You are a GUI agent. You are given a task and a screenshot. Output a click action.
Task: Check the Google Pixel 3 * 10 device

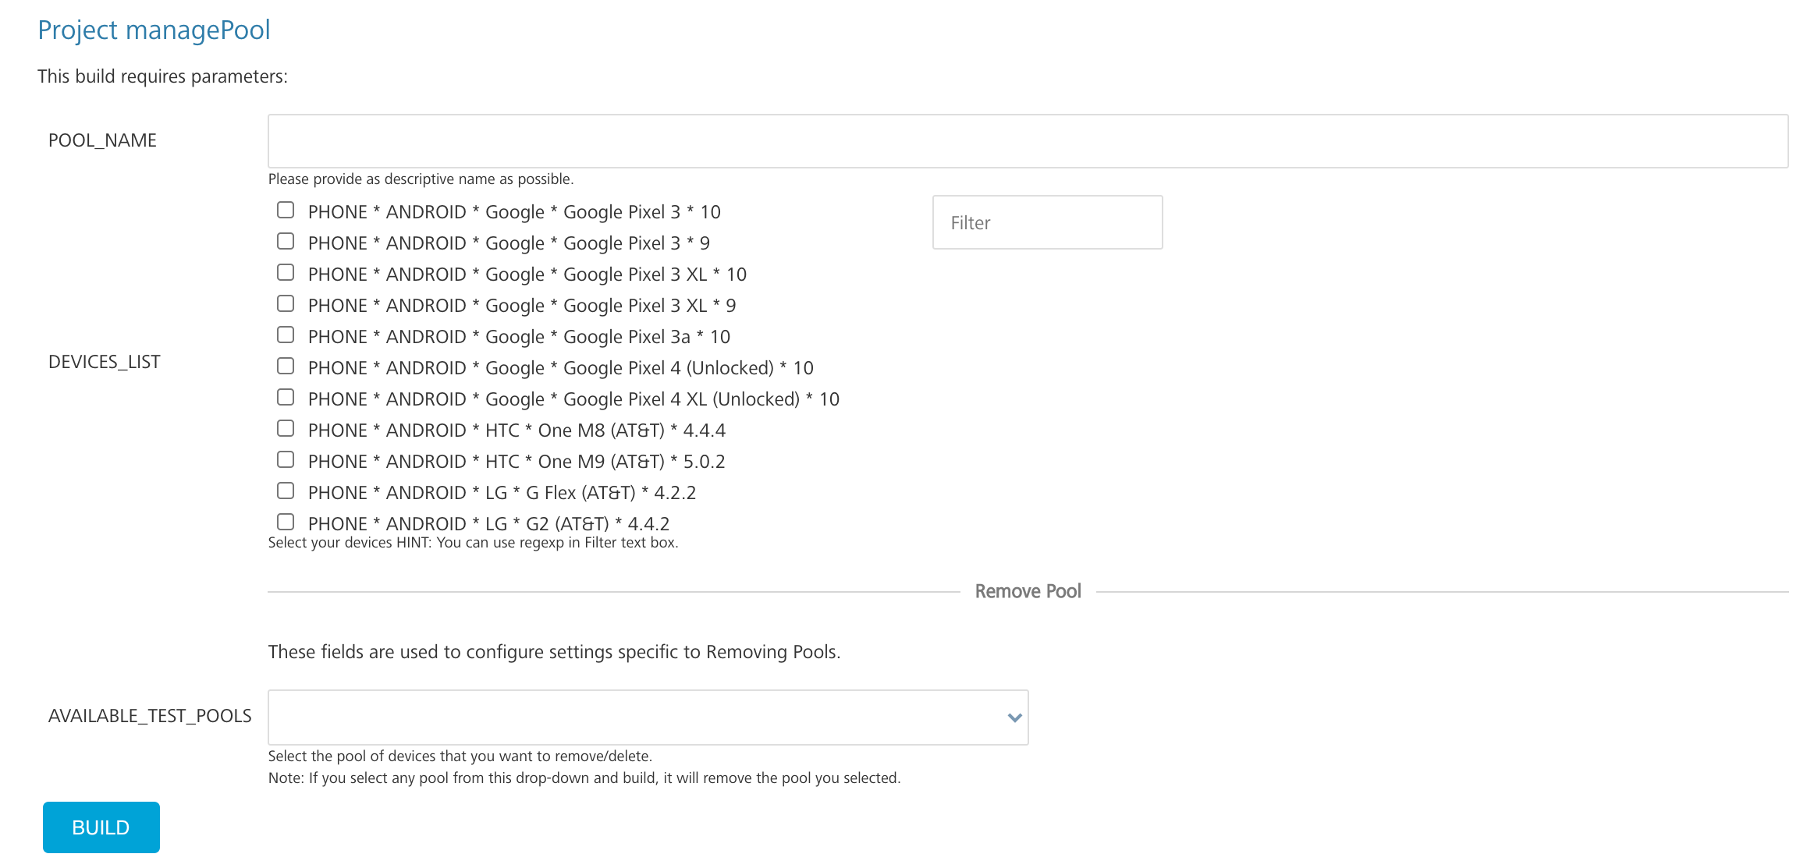pyautogui.click(x=285, y=210)
